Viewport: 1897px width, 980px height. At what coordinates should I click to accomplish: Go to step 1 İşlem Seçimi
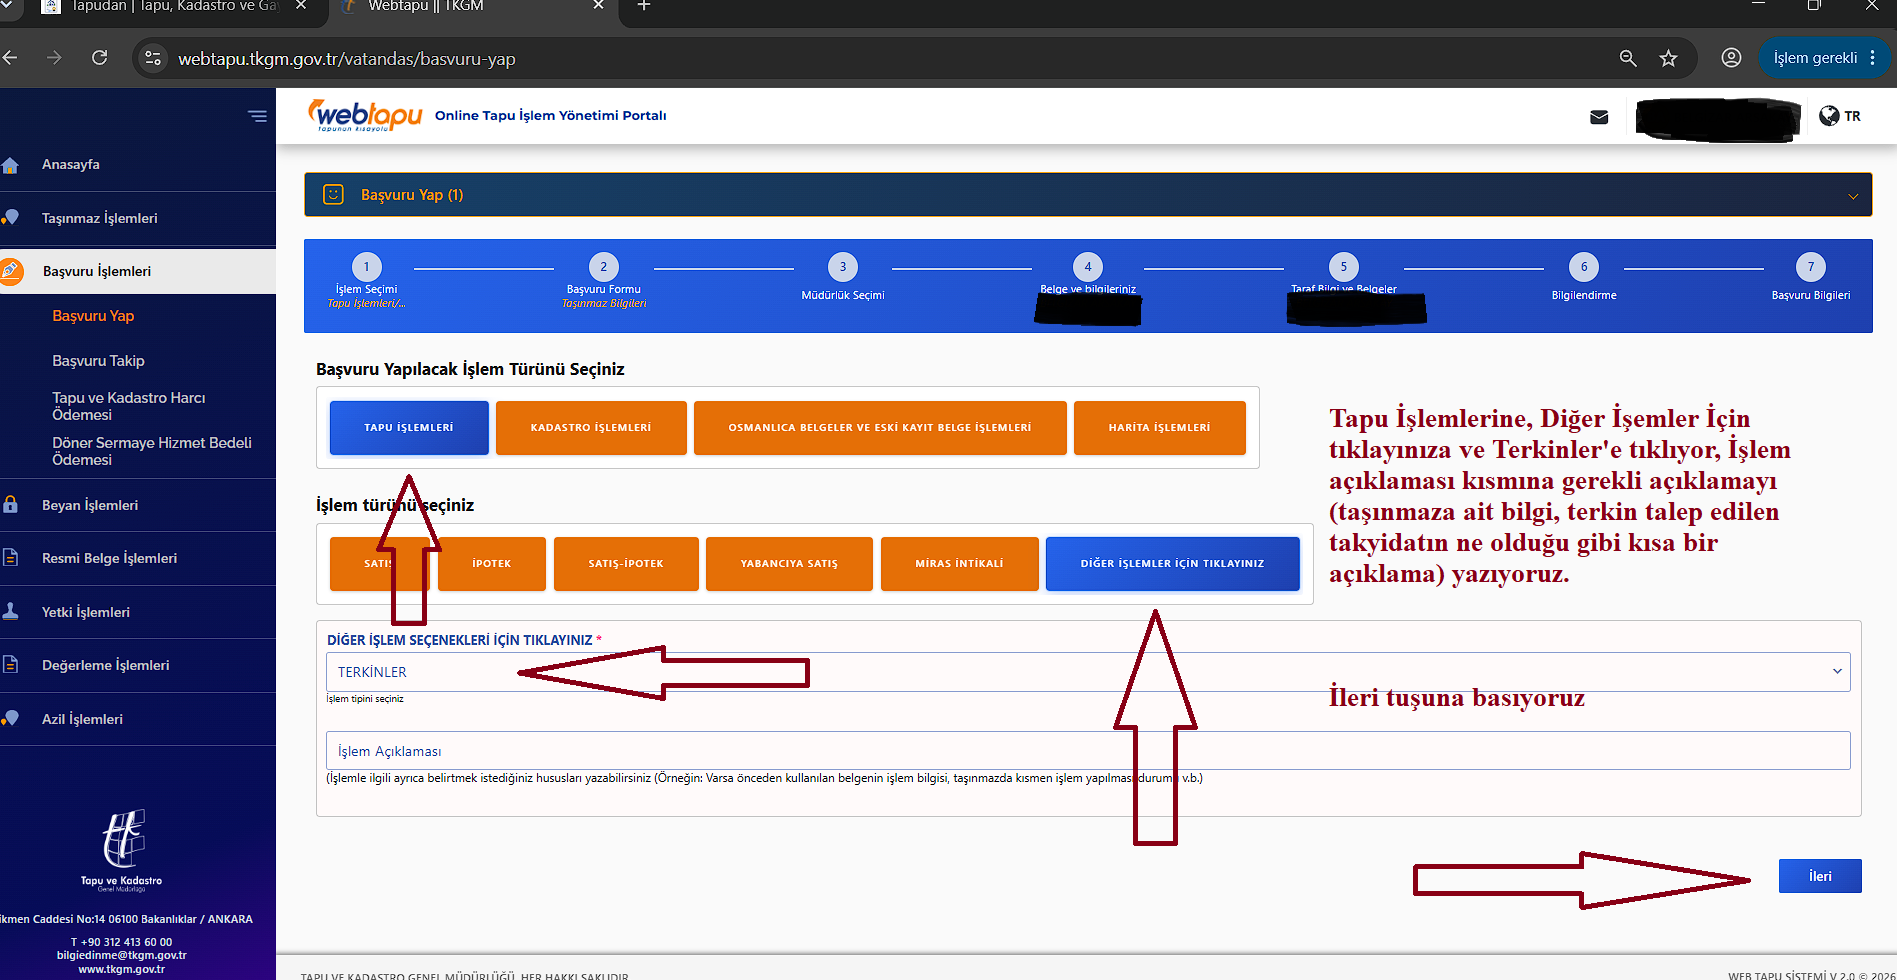(367, 267)
